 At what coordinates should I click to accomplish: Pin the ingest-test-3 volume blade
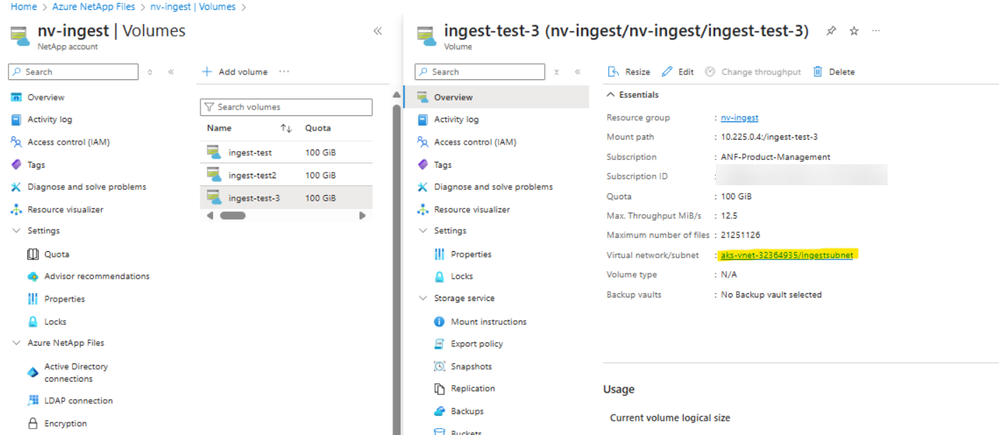coord(831,31)
